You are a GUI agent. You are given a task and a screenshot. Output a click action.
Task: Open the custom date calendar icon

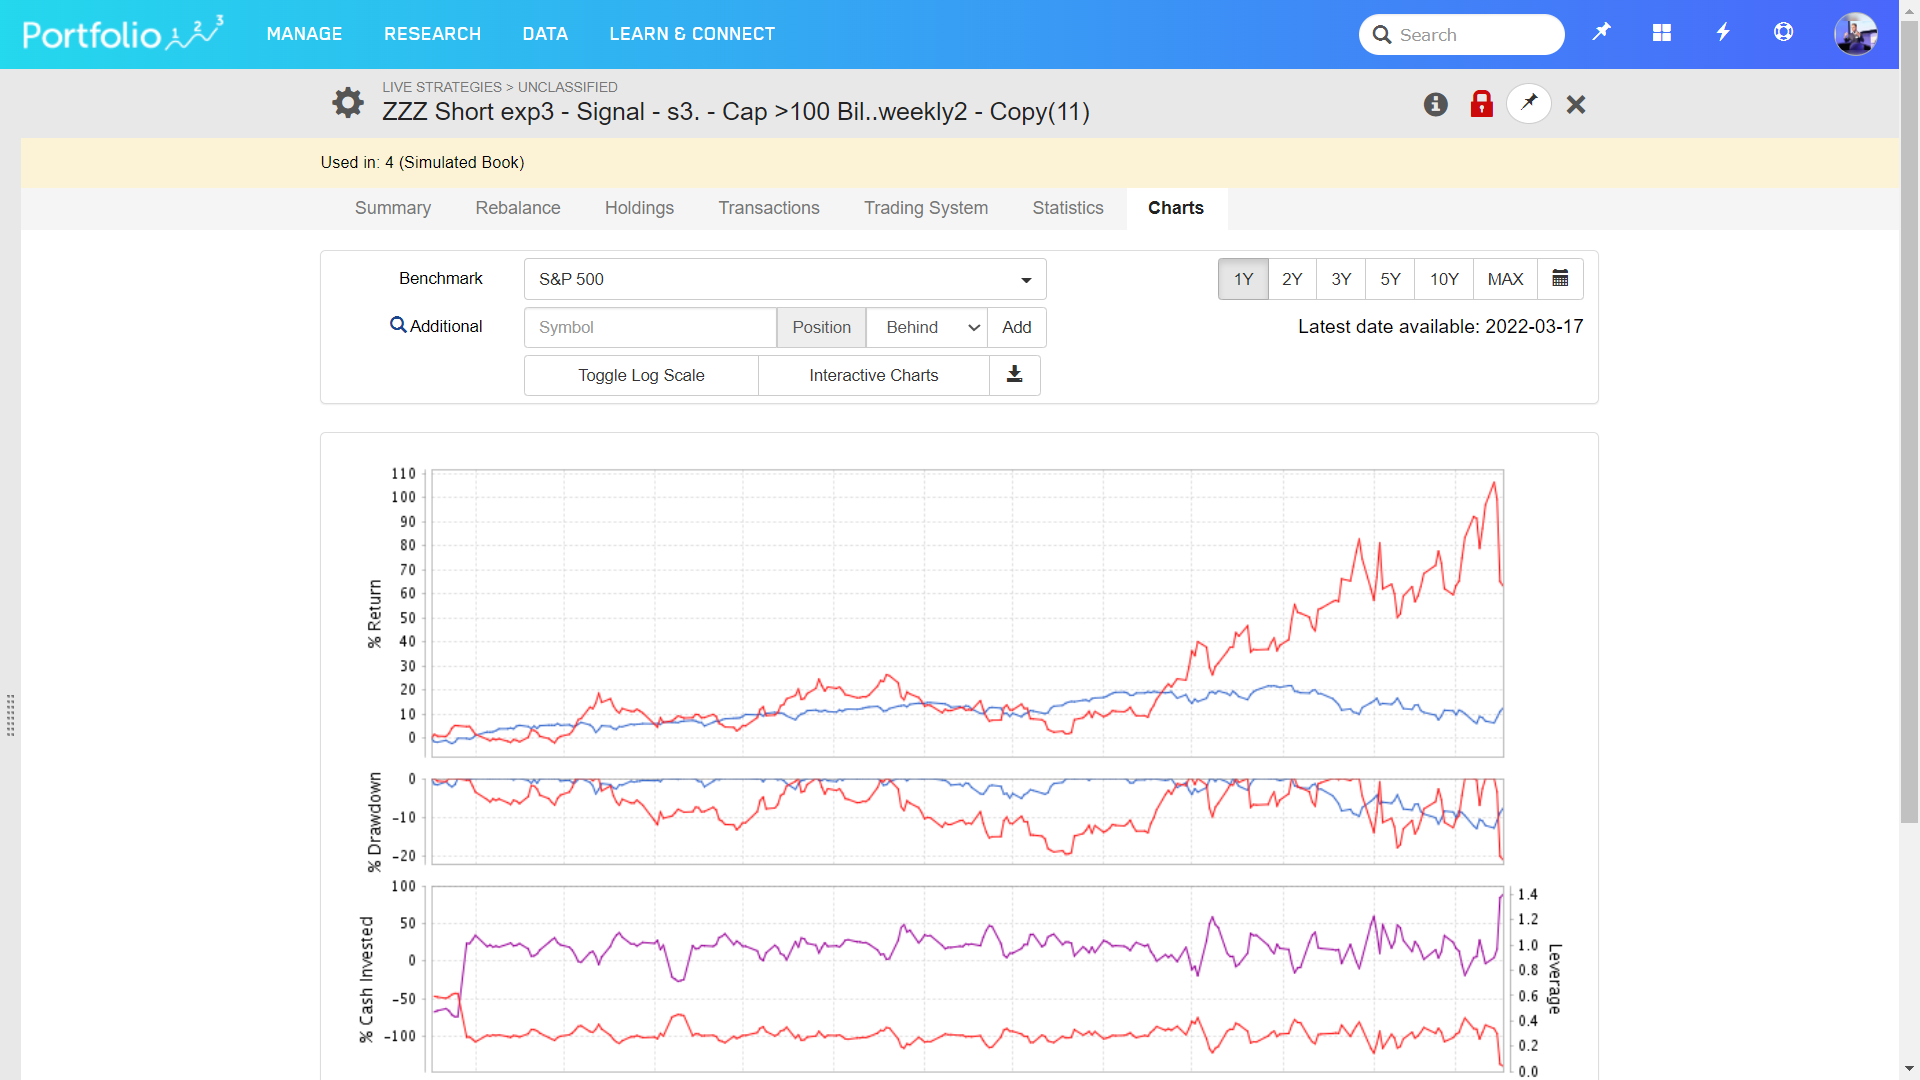click(x=1559, y=279)
